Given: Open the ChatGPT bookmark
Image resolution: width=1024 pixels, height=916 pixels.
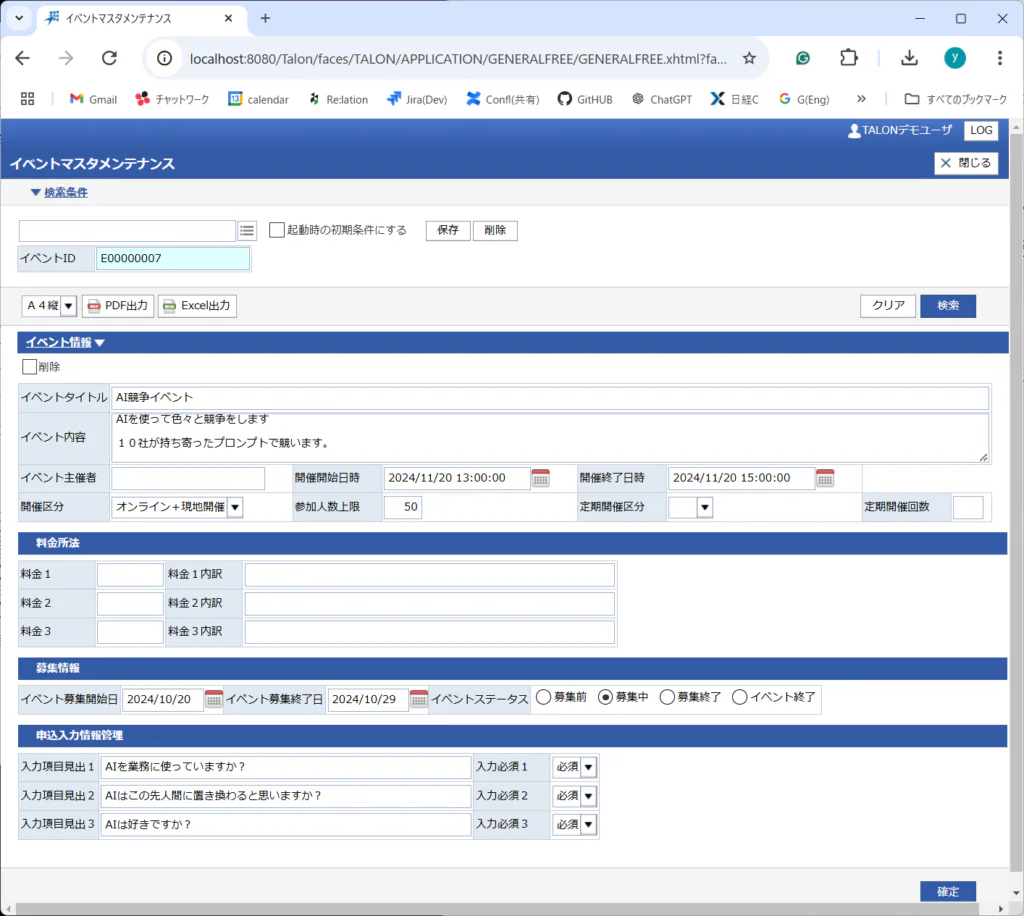Looking at the screenshot, I should [662, 99].
